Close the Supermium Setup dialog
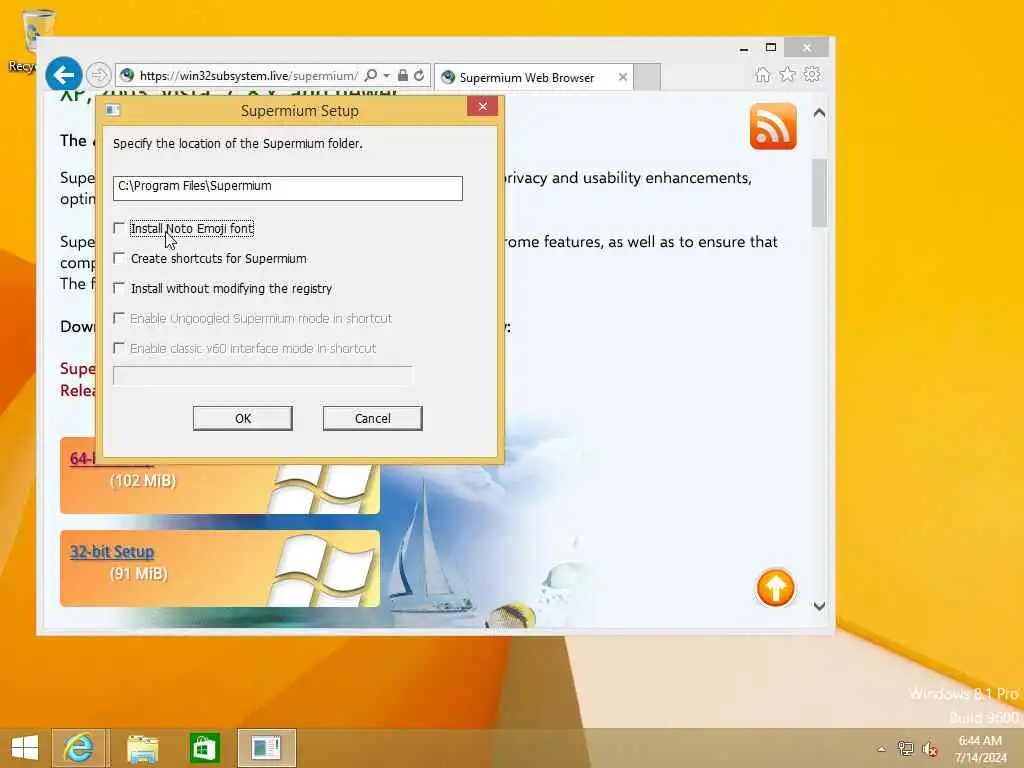This screenshot has height=768, width=1024. pos(483,106)
